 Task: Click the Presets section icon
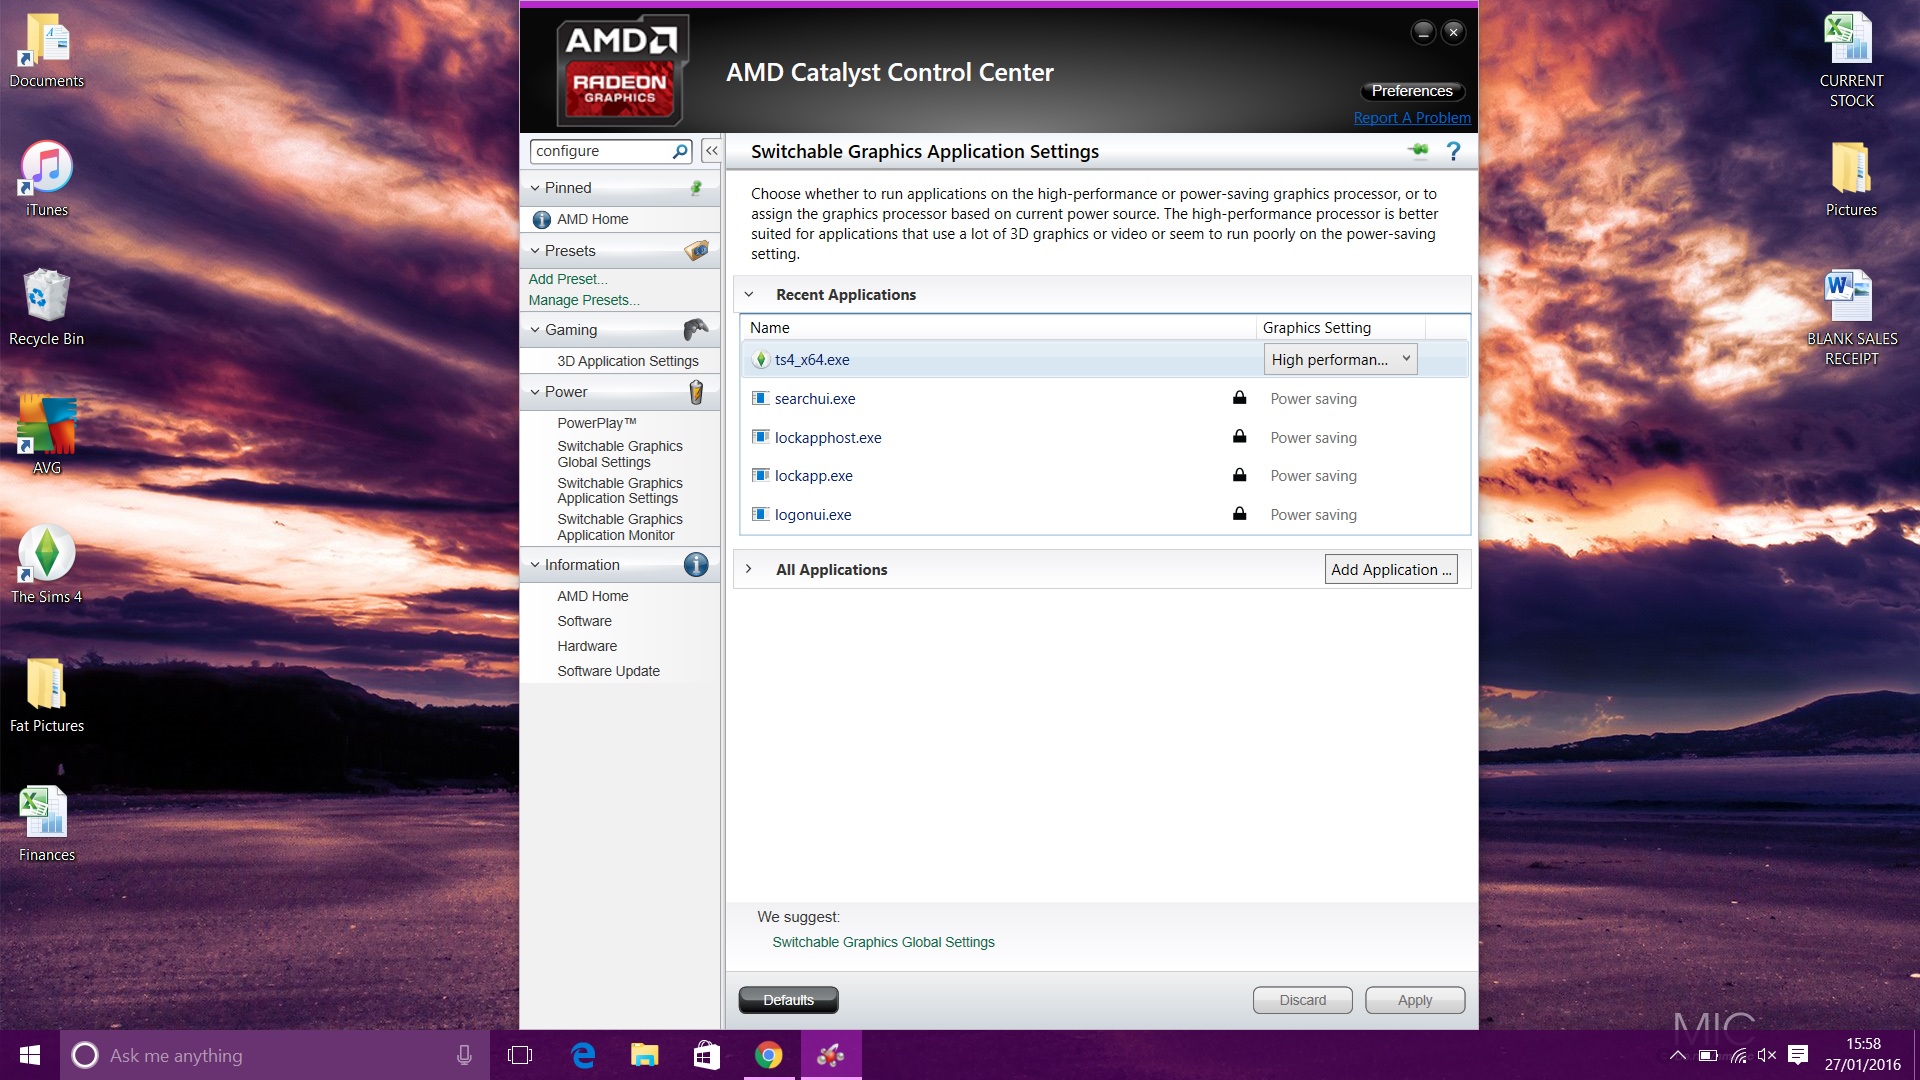696,250
